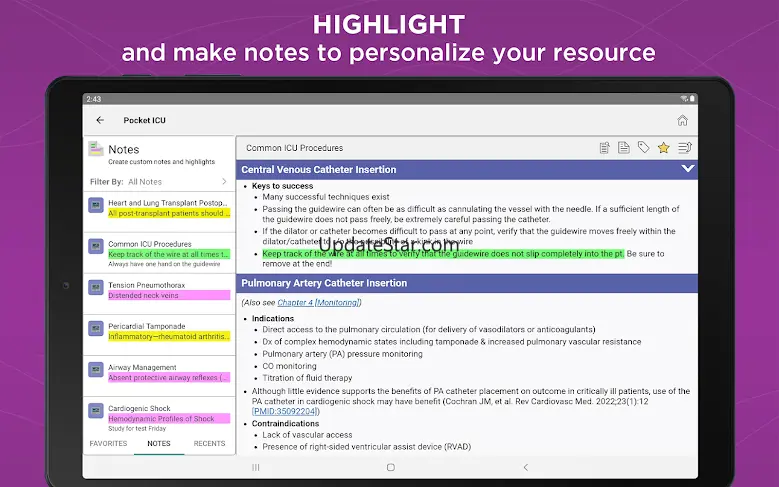Open note icon for Cardiogenic Shock
This screenshot has height=487, width=779.
point(96,410)
